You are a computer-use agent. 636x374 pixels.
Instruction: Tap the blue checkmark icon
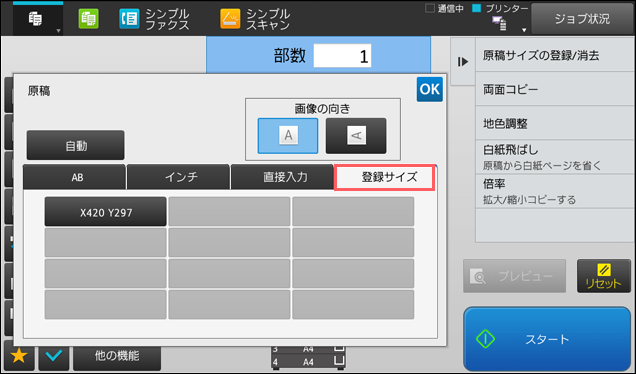coord(54,356)
